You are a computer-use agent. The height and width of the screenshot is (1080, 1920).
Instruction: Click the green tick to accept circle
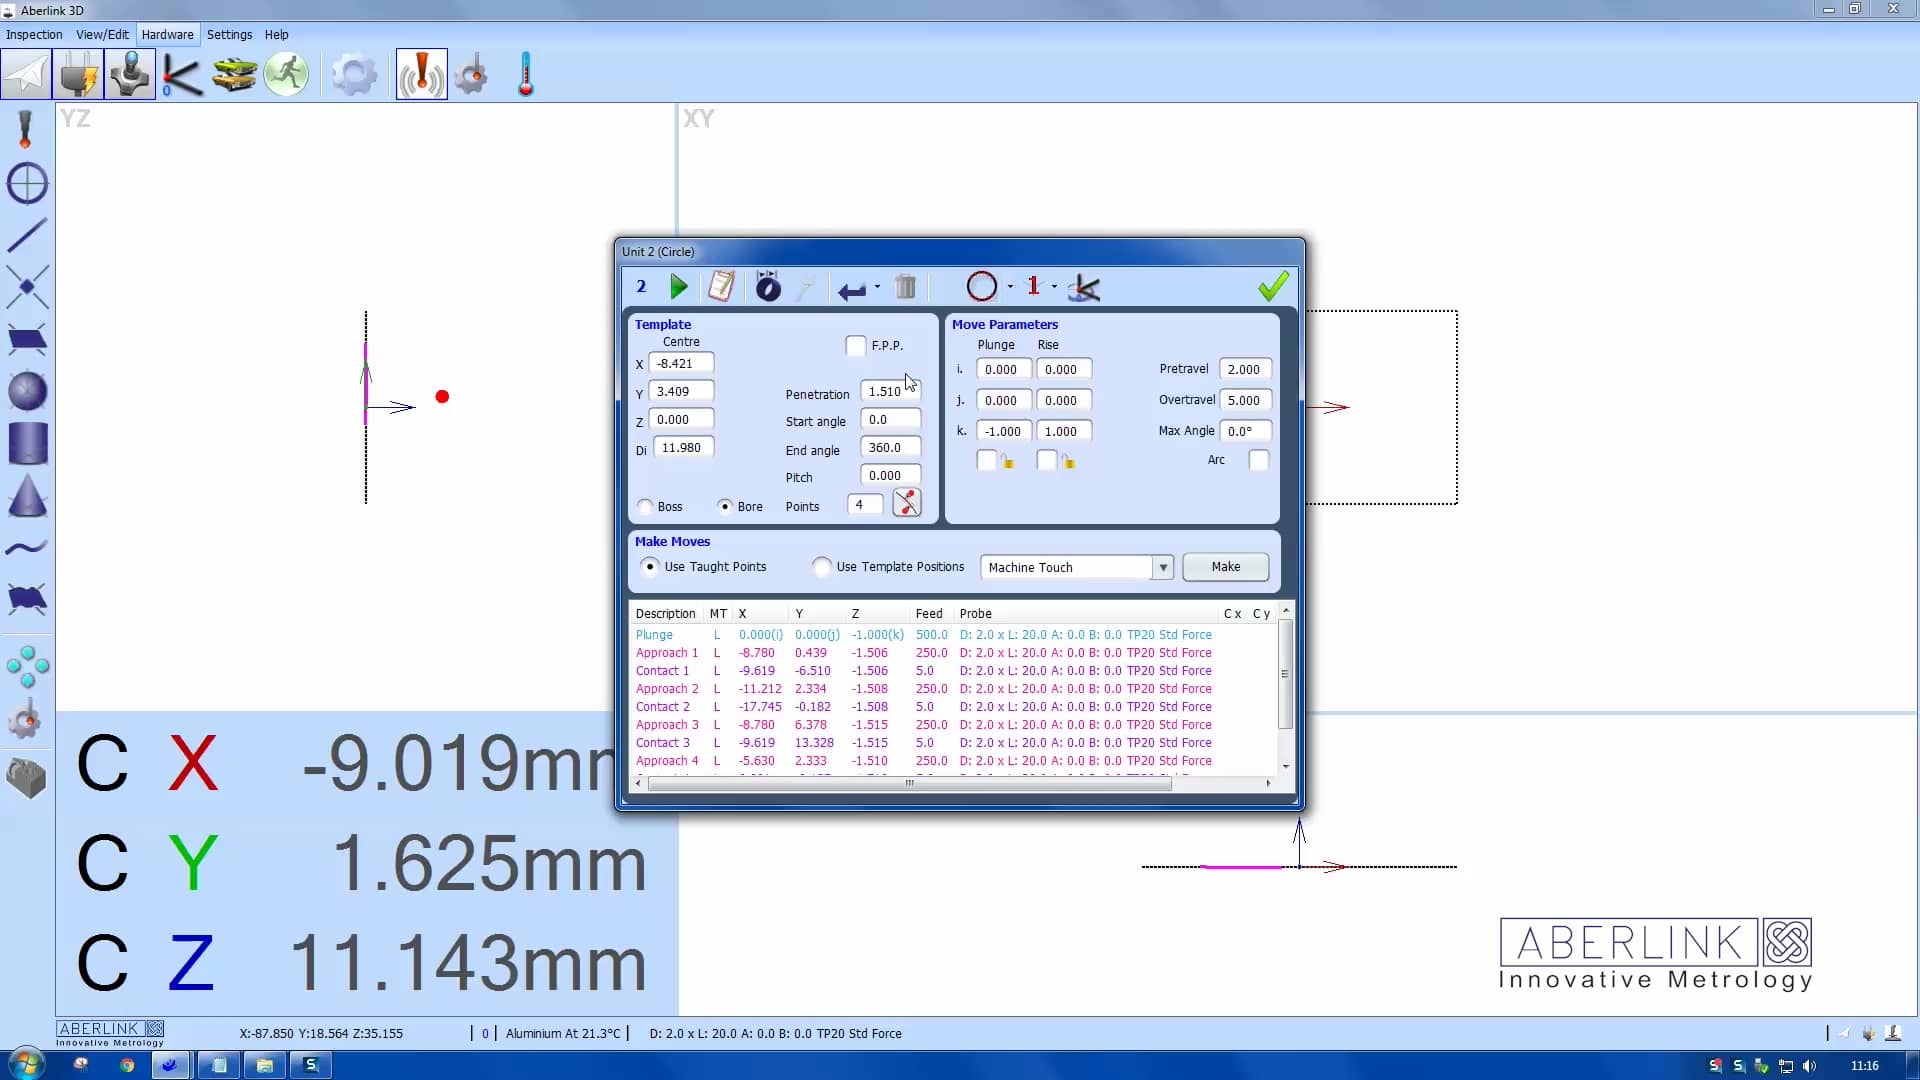1273,287
